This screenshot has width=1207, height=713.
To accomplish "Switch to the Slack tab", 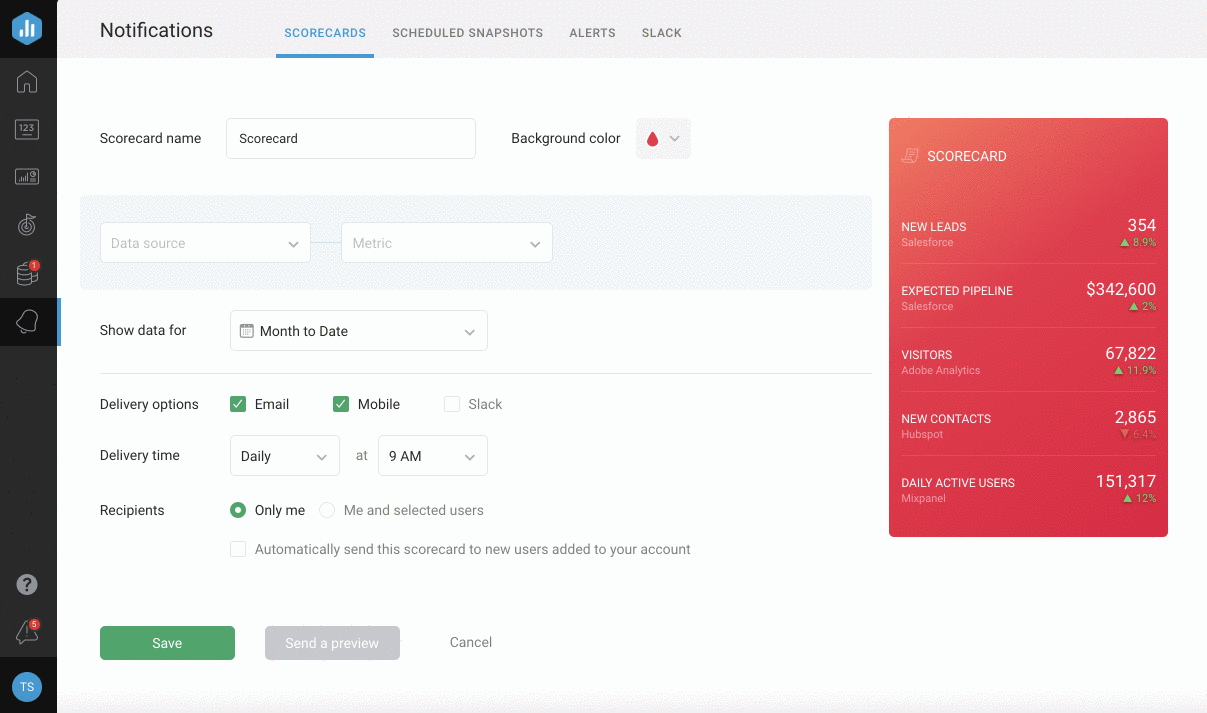I will point(662,33).
